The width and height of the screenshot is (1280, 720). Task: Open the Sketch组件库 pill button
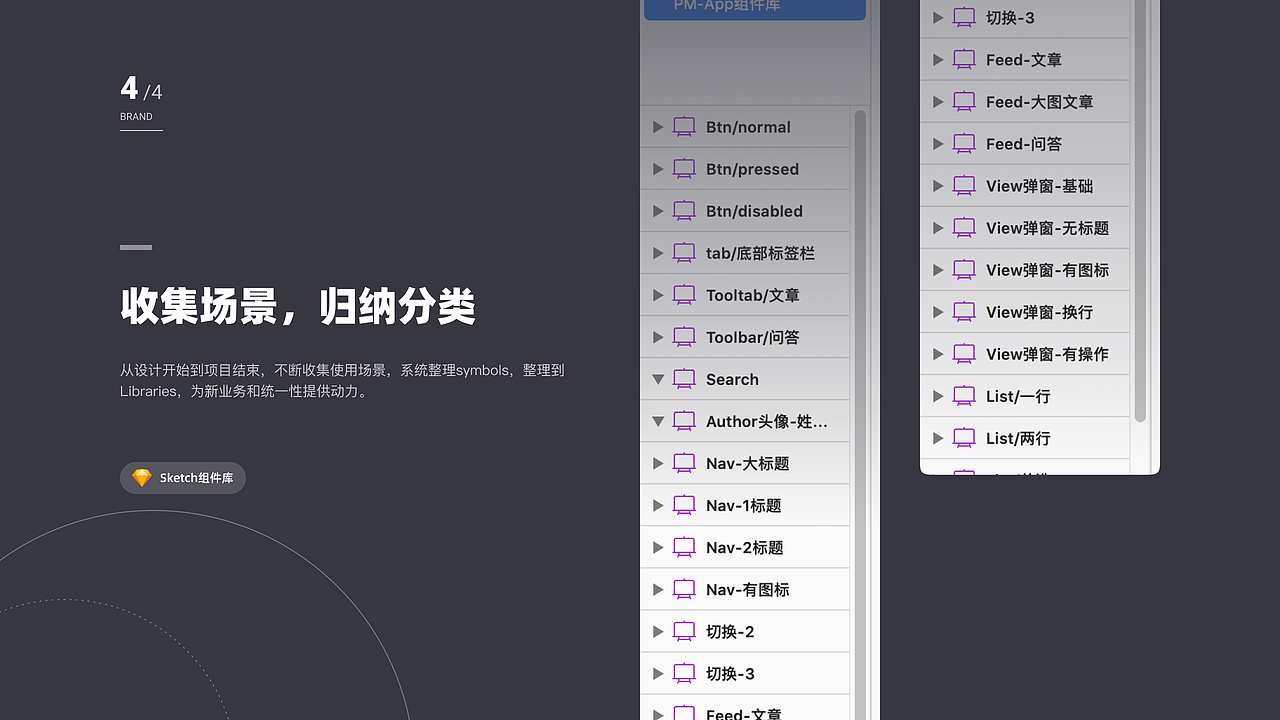click(x=183, y=478)
